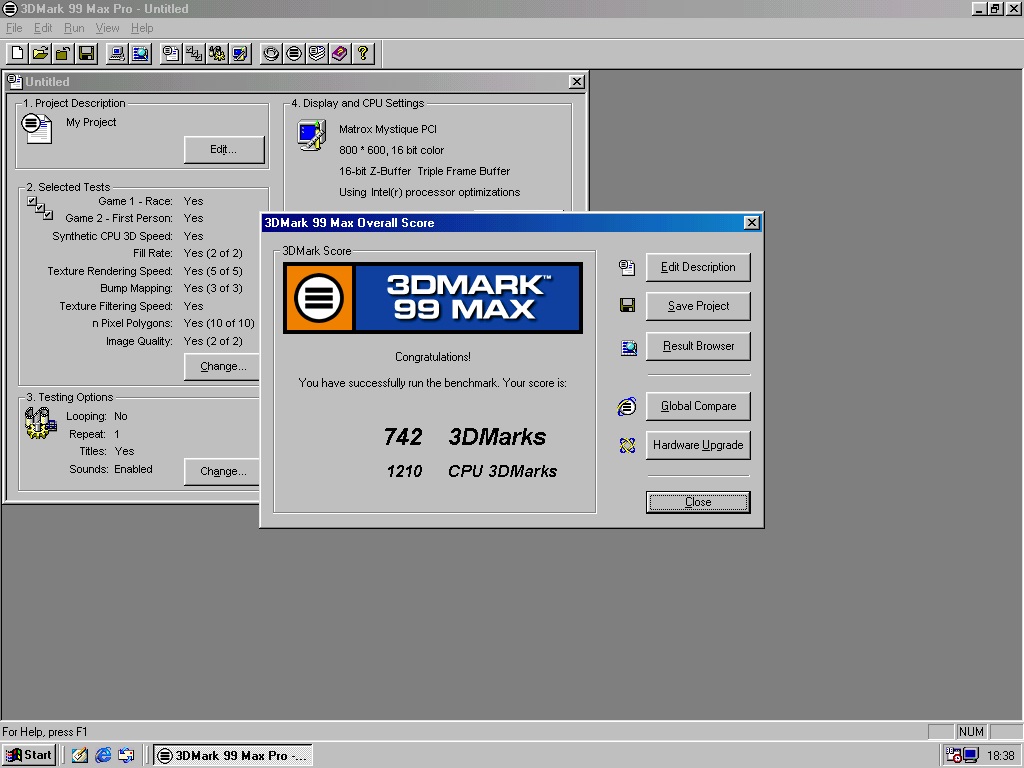Open the help question mark toolbar icon

[363, 53]
